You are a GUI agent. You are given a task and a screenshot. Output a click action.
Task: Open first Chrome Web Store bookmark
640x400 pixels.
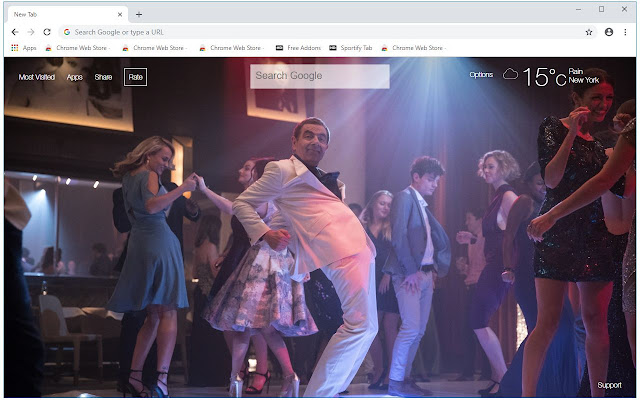pos(78,48)
